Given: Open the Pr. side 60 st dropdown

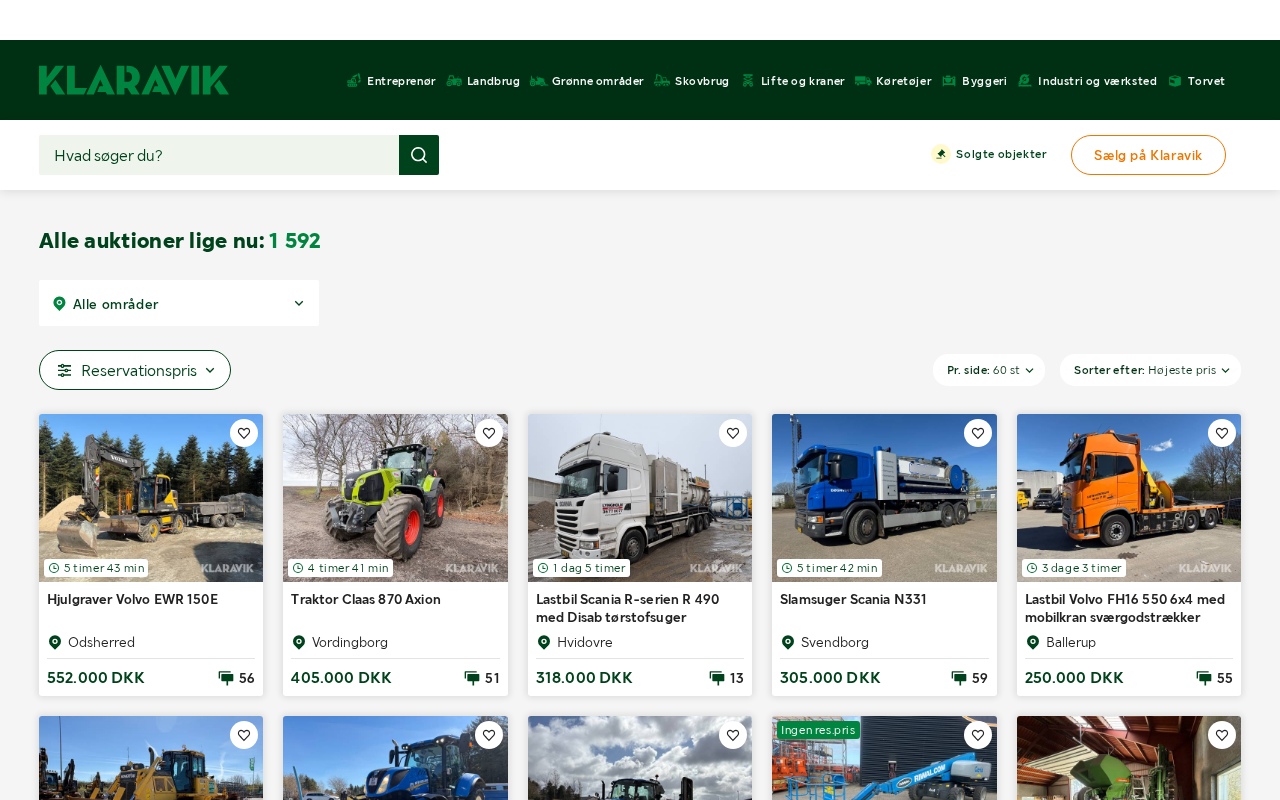Looking at the screenshot, I should click(989, 370).
